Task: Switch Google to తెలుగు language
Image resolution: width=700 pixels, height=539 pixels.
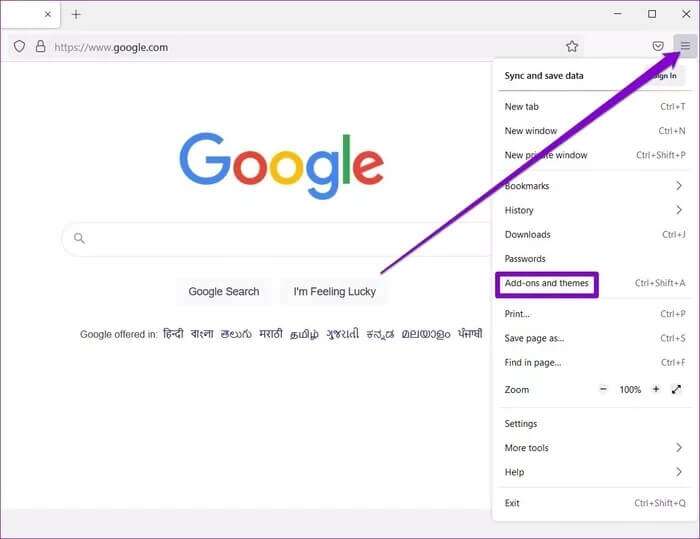Action: pyautogui.click(x=236, y=334)
